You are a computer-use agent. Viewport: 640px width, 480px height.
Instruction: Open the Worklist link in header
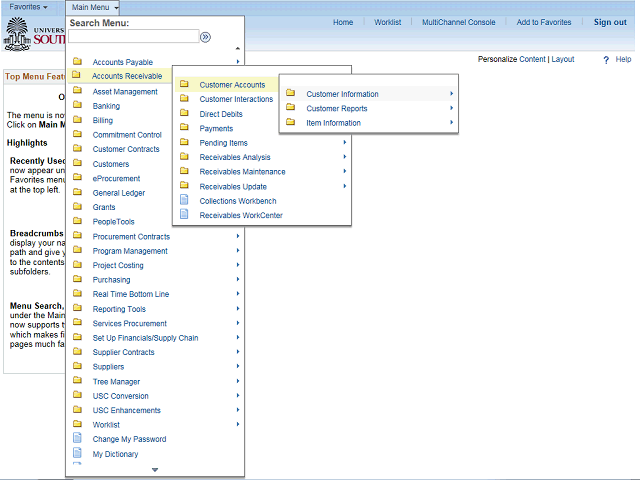point(387,22)
